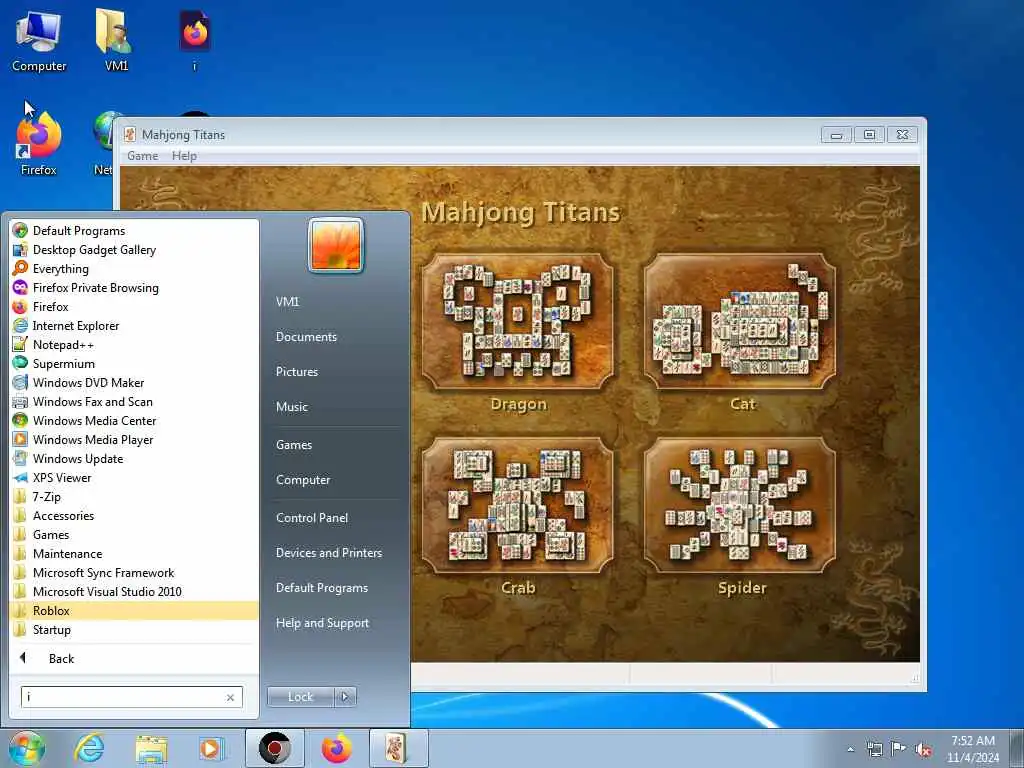
Task: Click the Lock button
Action: point(300,697)
